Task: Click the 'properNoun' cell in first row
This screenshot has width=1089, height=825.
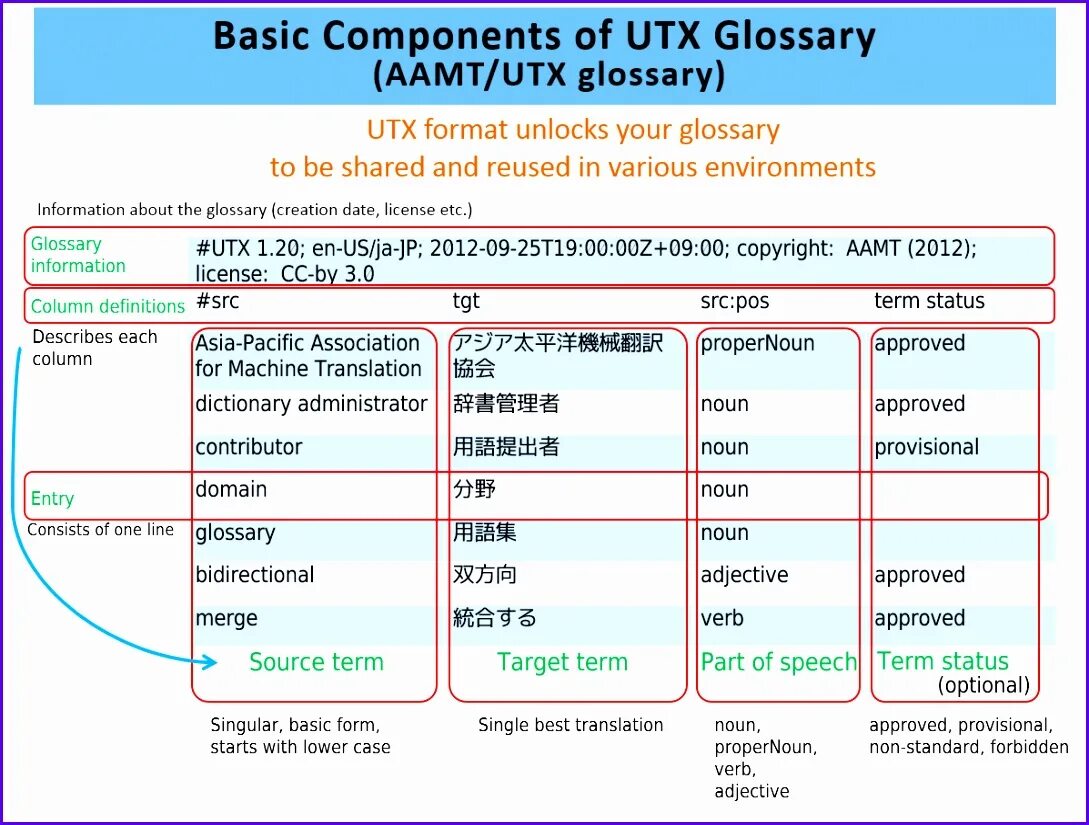Action: click(x=757, y=343)
